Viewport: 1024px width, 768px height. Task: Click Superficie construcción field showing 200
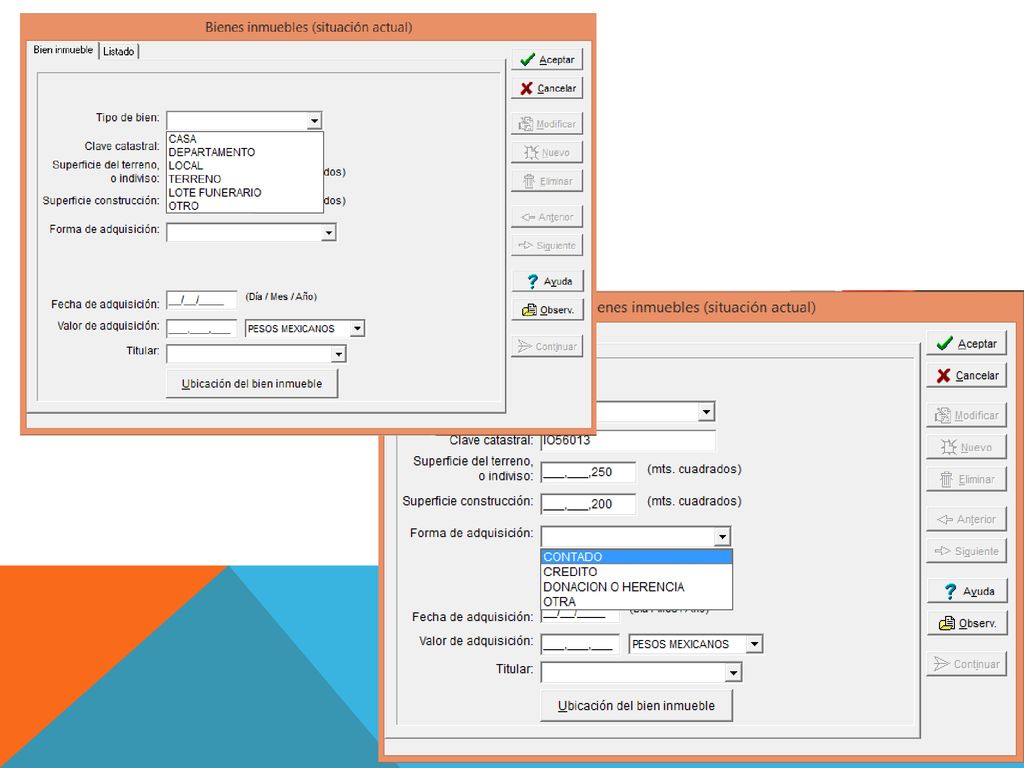pos(588,504)
